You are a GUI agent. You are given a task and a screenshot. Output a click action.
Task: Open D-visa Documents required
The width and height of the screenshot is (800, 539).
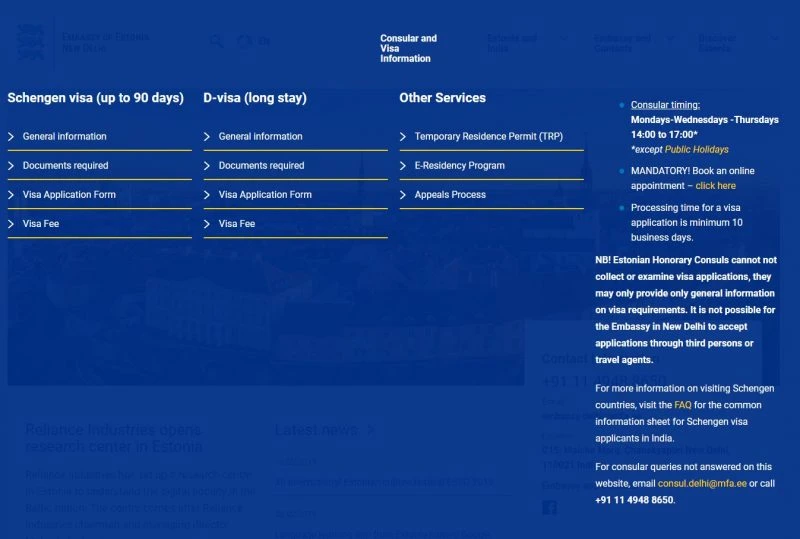pos(295,166)
